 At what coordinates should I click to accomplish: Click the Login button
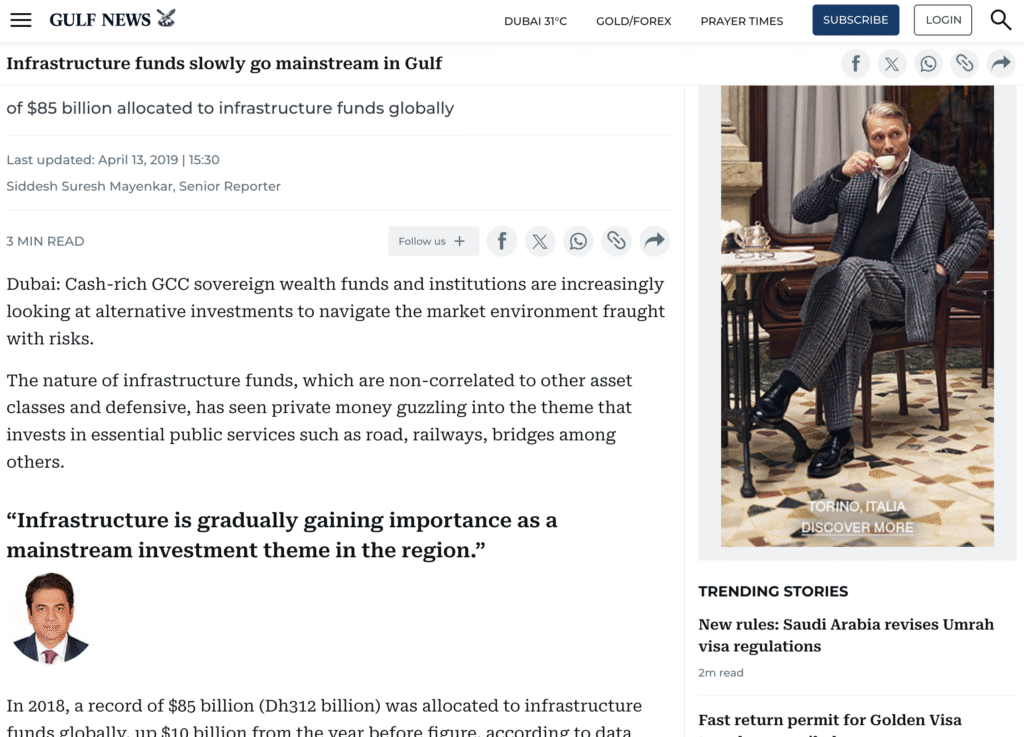click(942, 20)
